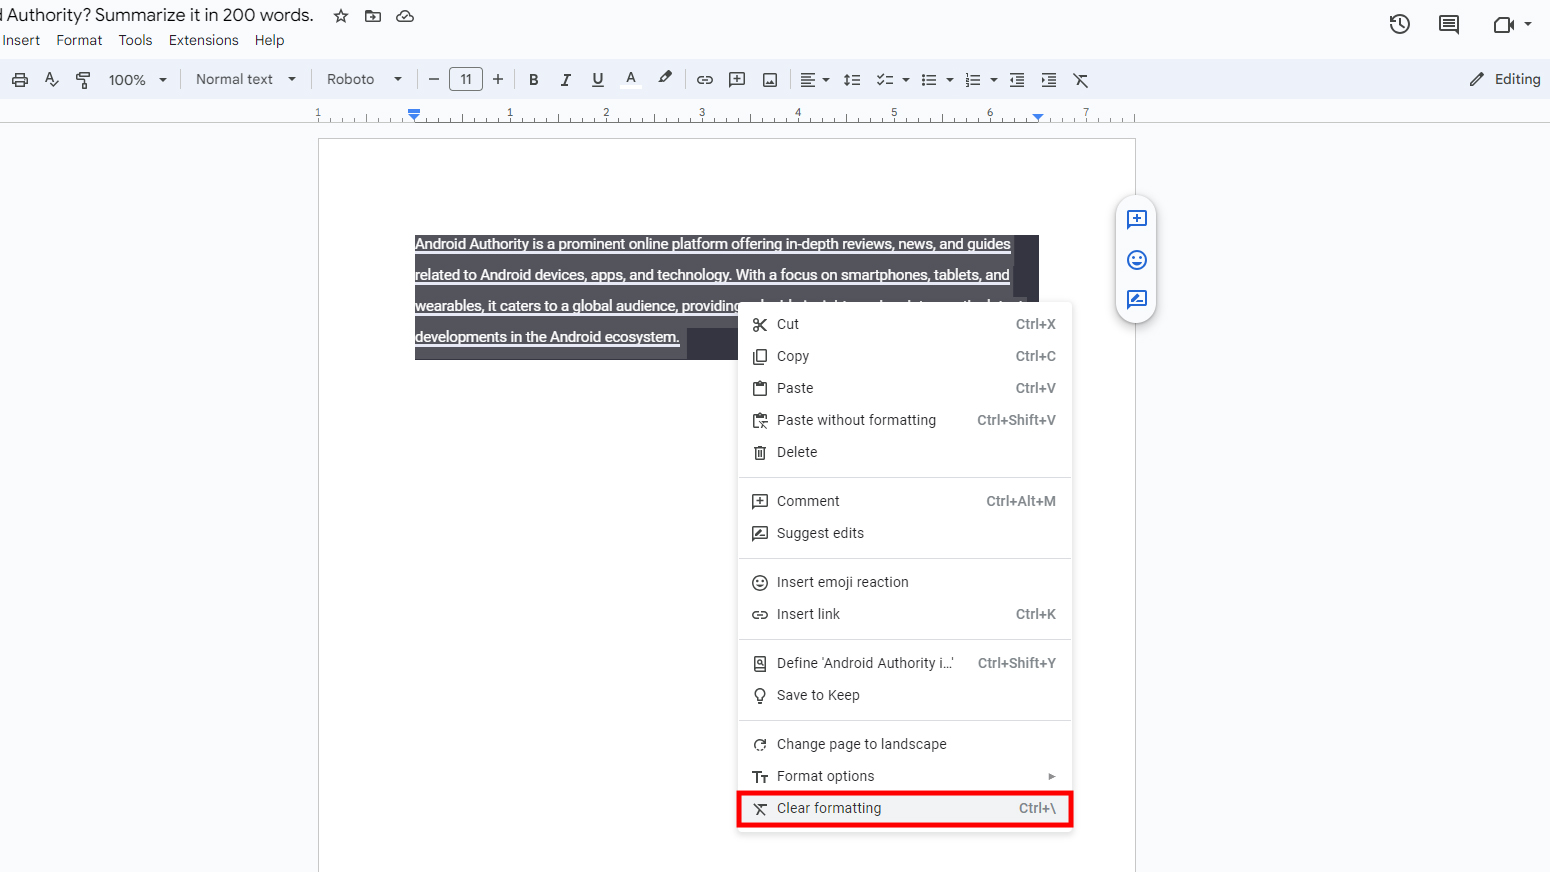Open the text highlight color picker
This screenshot has width=1550, height=872.
[x=665, y=79]
